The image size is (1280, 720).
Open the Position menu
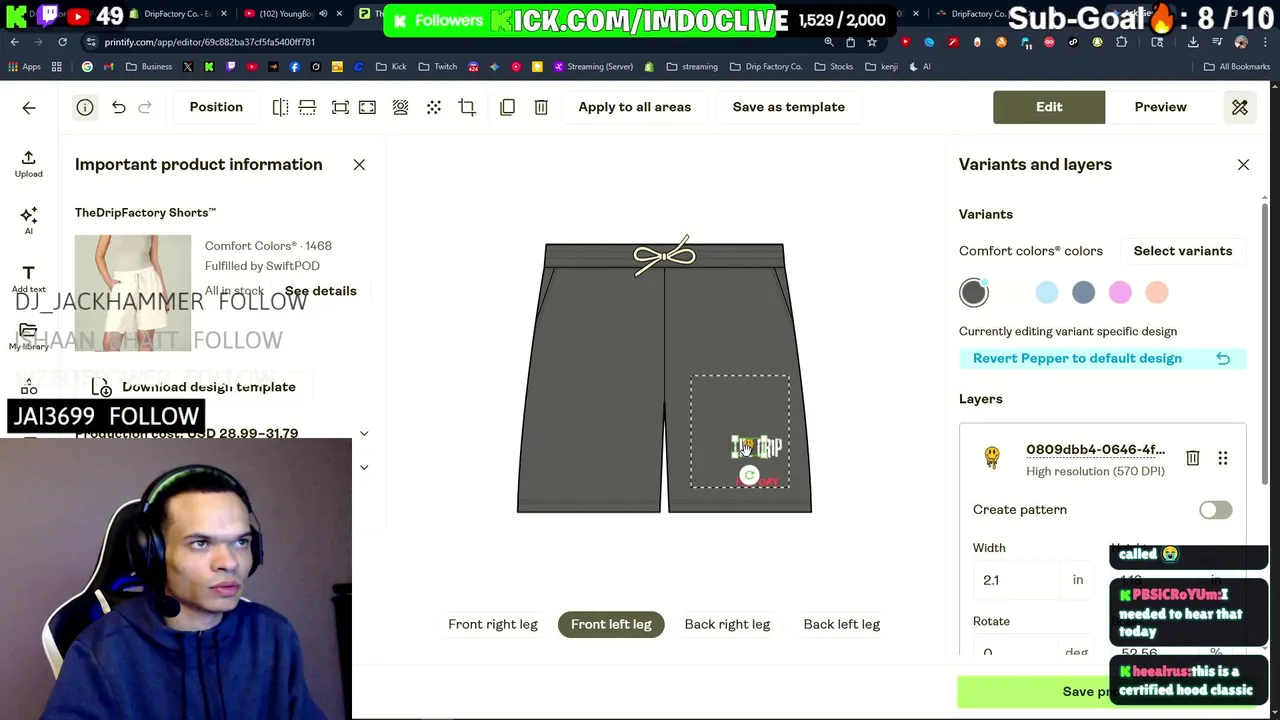coord(216,107)
